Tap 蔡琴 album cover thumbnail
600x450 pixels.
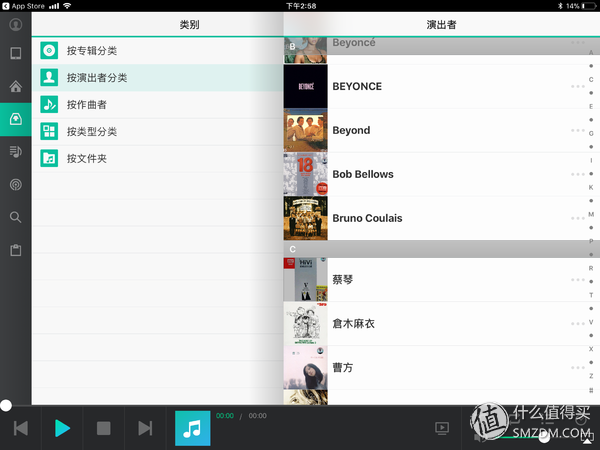click(305, 280)
